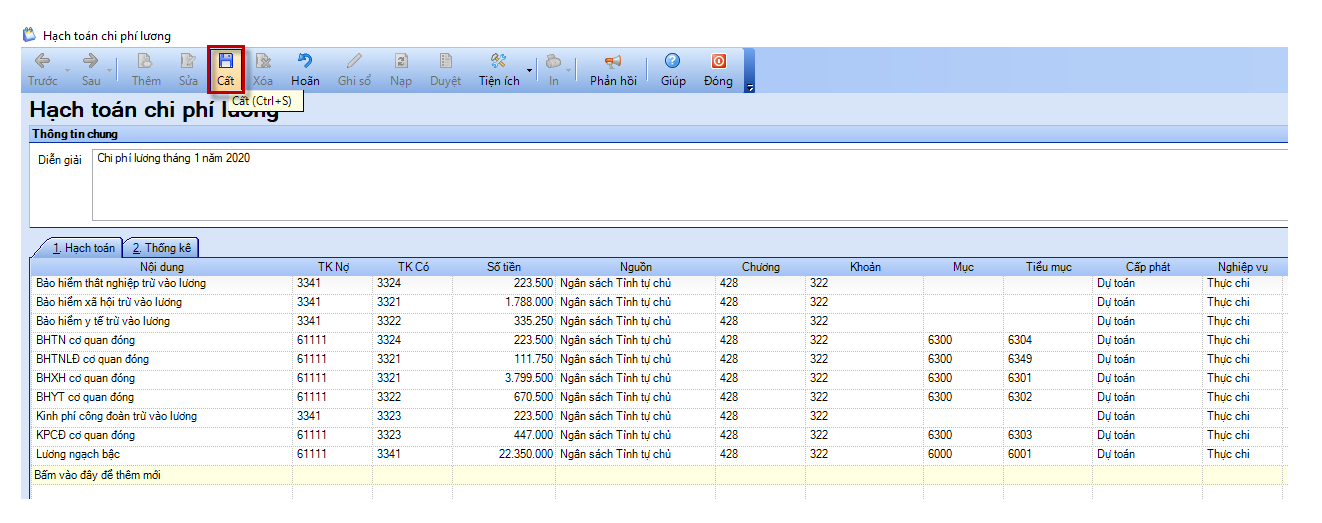The height and width of the screenshot is (523, 1322).
Task: Expand the In print options arrow
Action: 570,70
